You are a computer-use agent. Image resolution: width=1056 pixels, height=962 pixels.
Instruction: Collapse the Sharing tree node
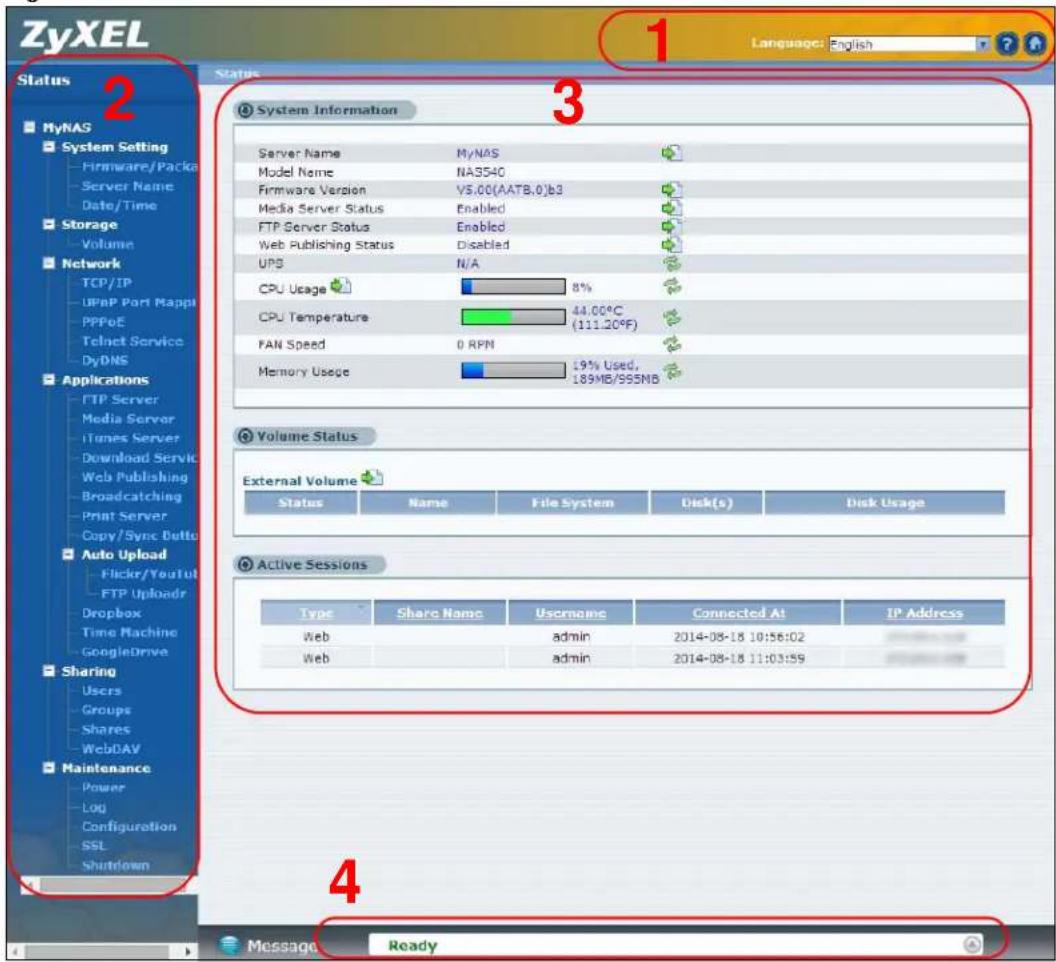(48, 670)
